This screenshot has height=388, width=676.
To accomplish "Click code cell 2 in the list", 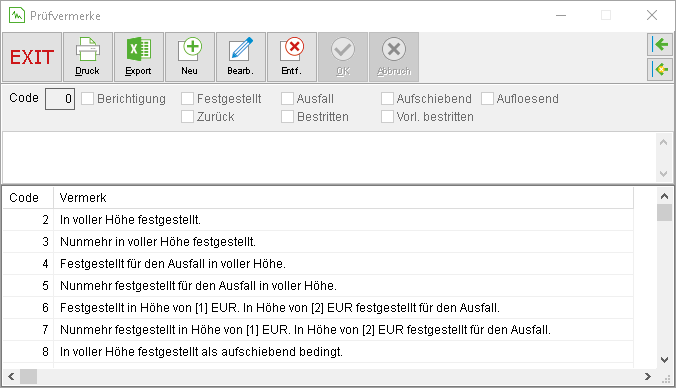I will (x=28, y=220).
